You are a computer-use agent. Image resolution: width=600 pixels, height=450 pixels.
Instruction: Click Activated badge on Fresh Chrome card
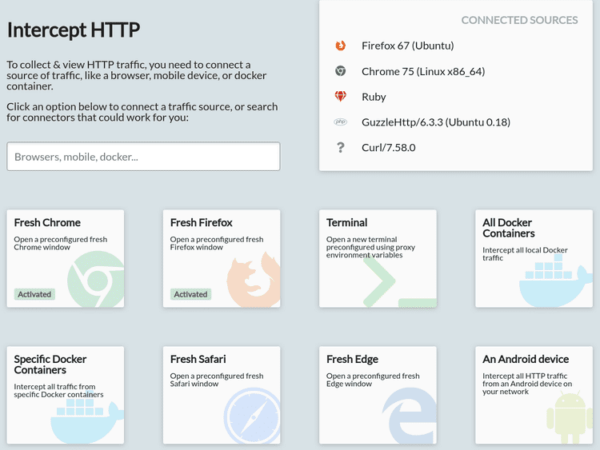pos(35,294)
